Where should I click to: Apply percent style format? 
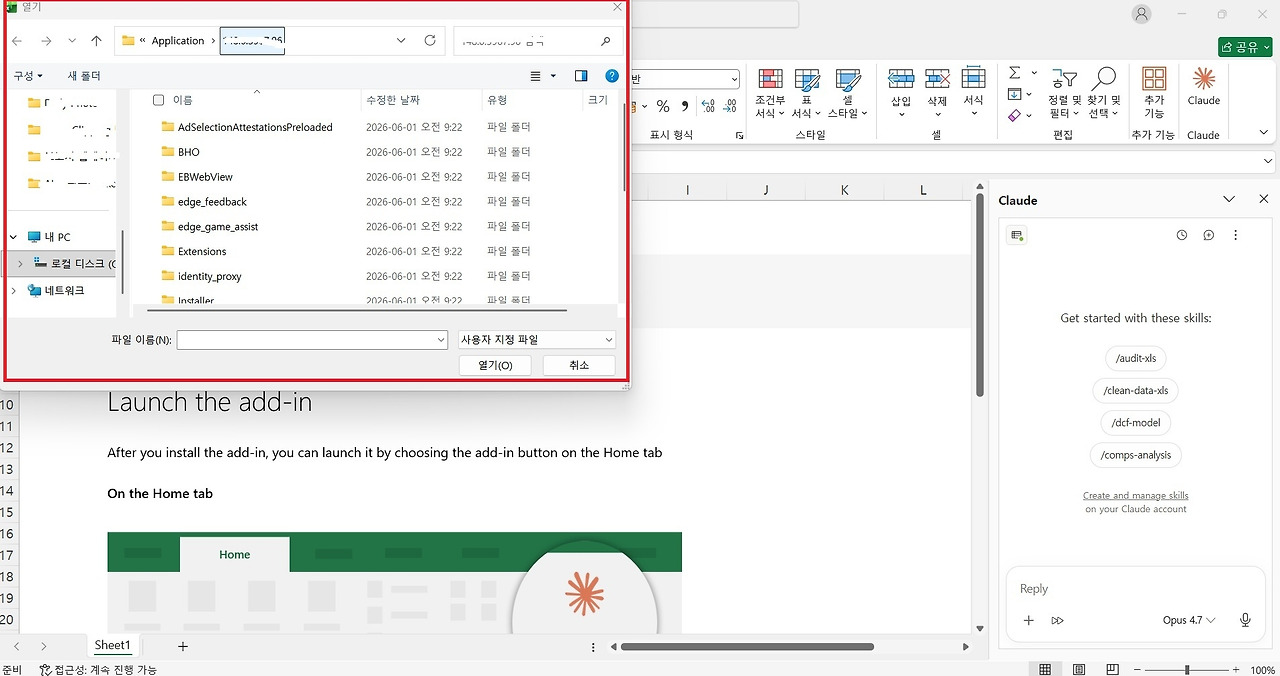pos(663,106)
